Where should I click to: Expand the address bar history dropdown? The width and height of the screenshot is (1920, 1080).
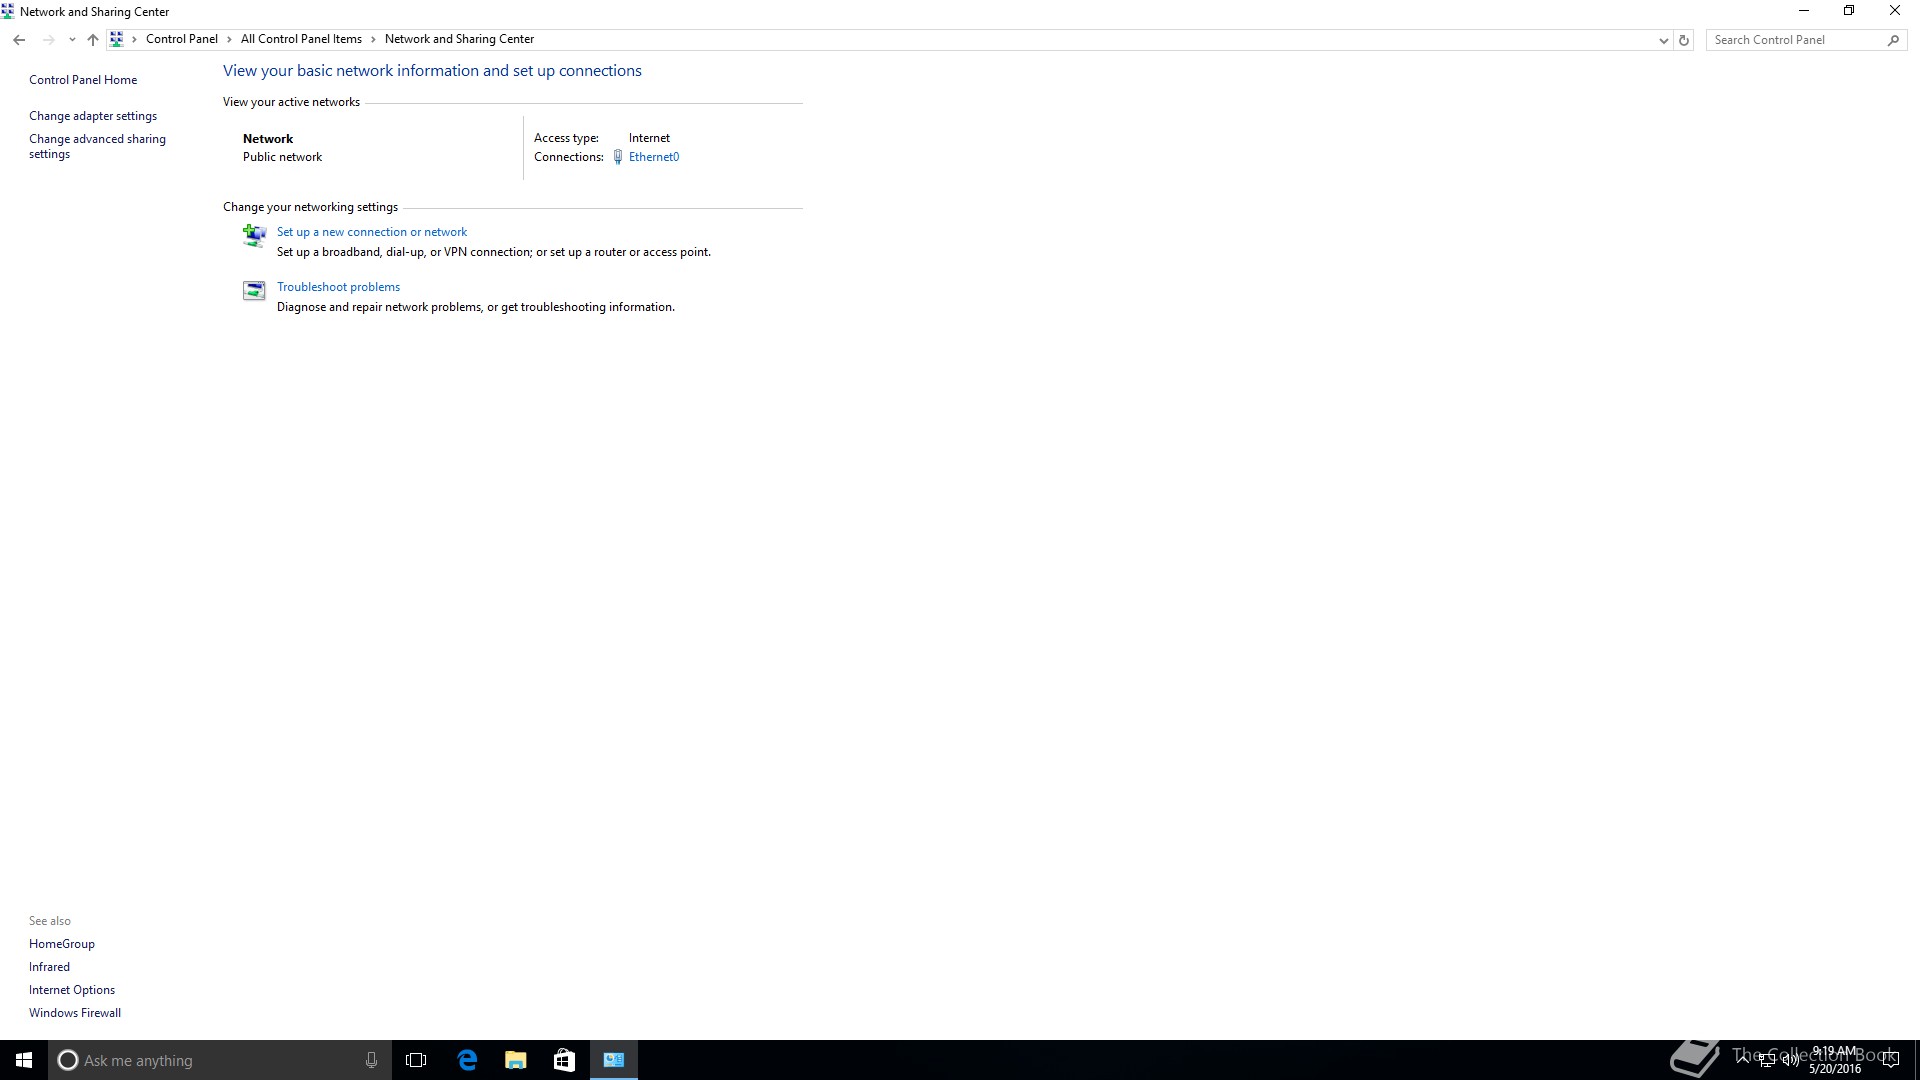1663,40
